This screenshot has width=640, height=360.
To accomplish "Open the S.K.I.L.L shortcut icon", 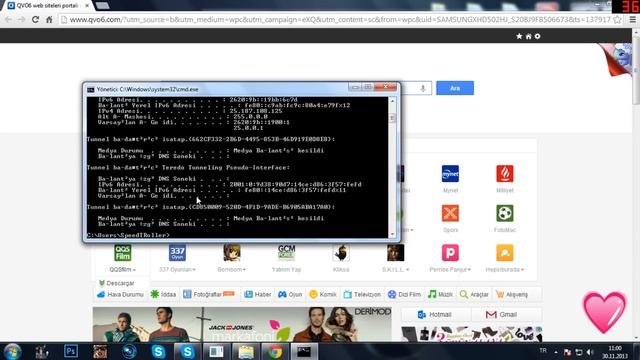I will pyautogui.click(x=396, y=253).
